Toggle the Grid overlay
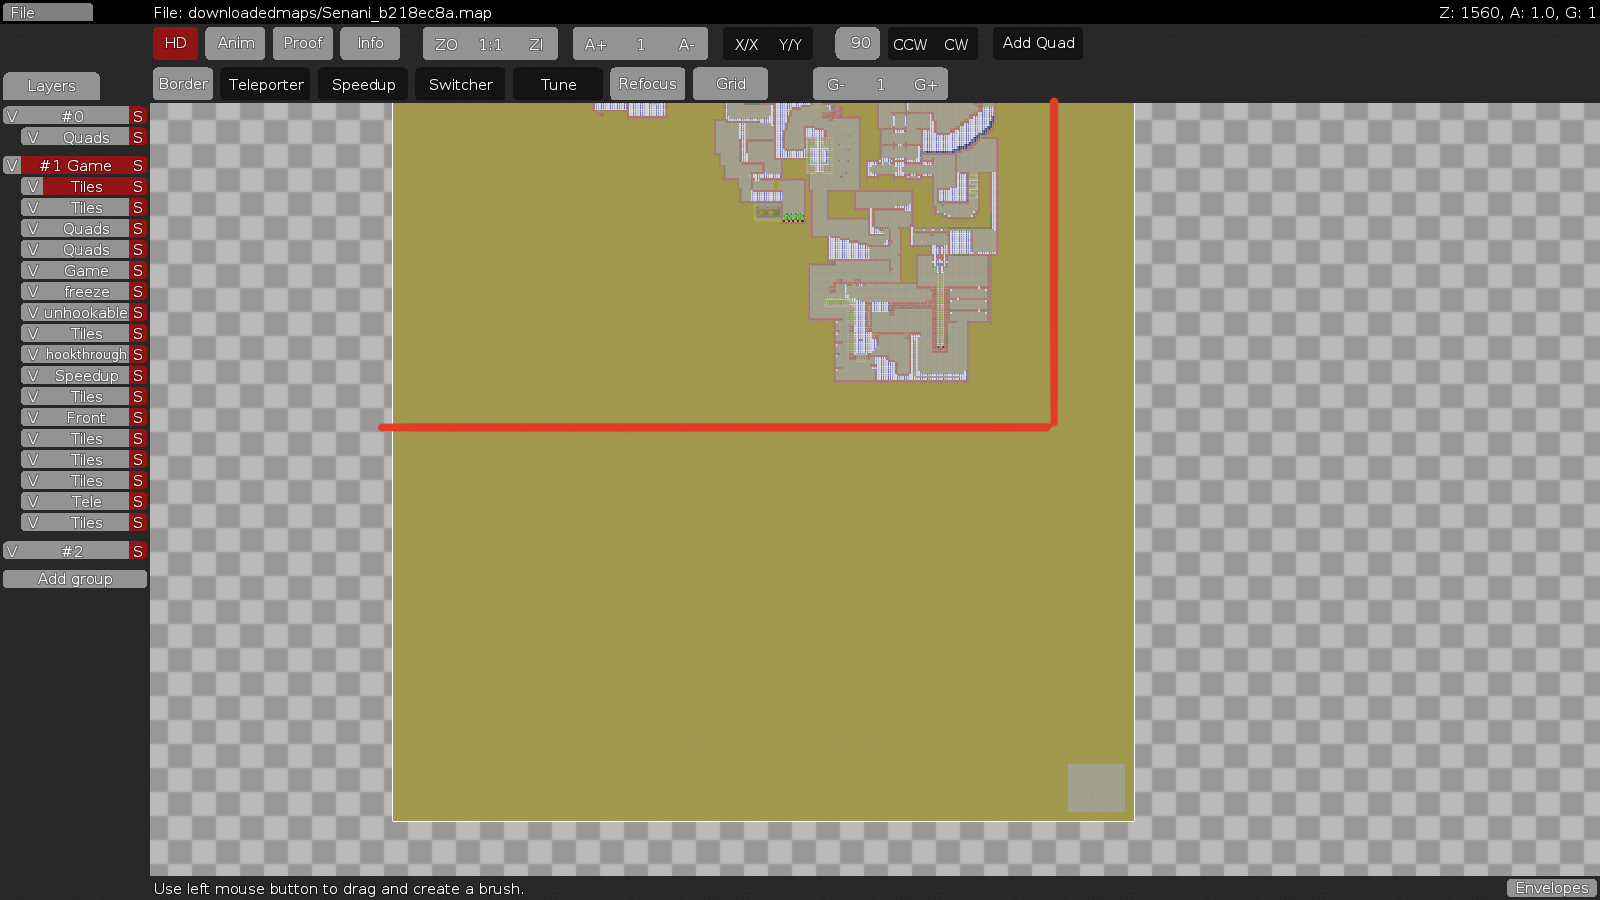Viewport: 1600px width, 900px height. click(x=730, y=84)
